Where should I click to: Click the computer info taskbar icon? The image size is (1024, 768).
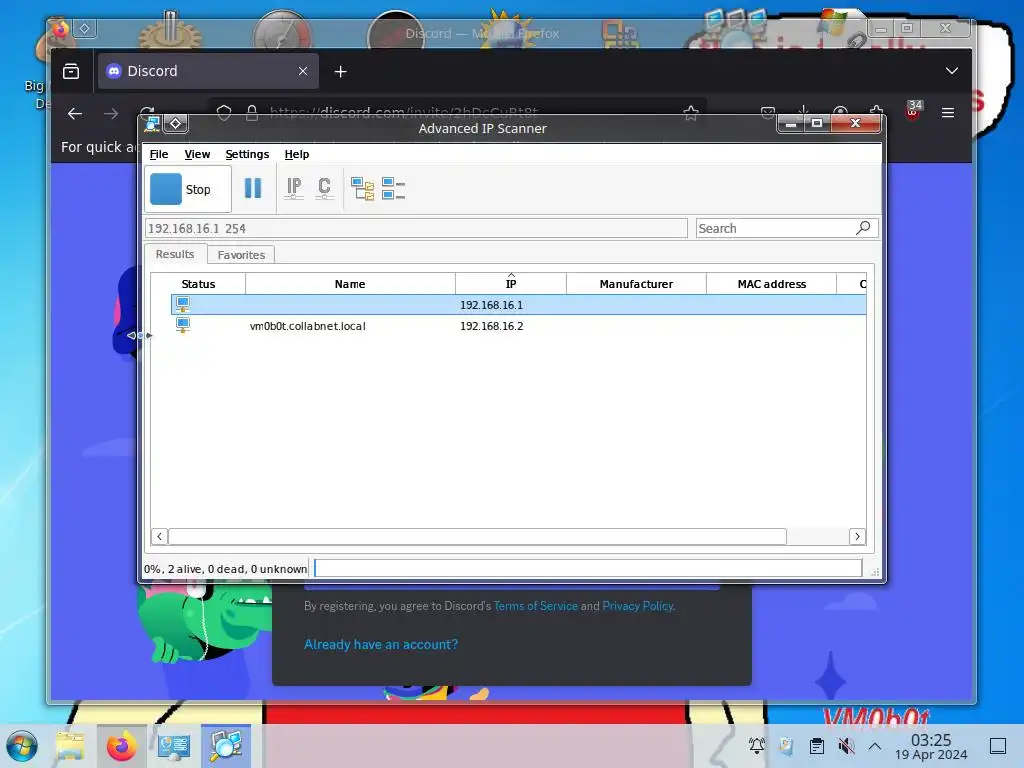(x=174, y=746)
